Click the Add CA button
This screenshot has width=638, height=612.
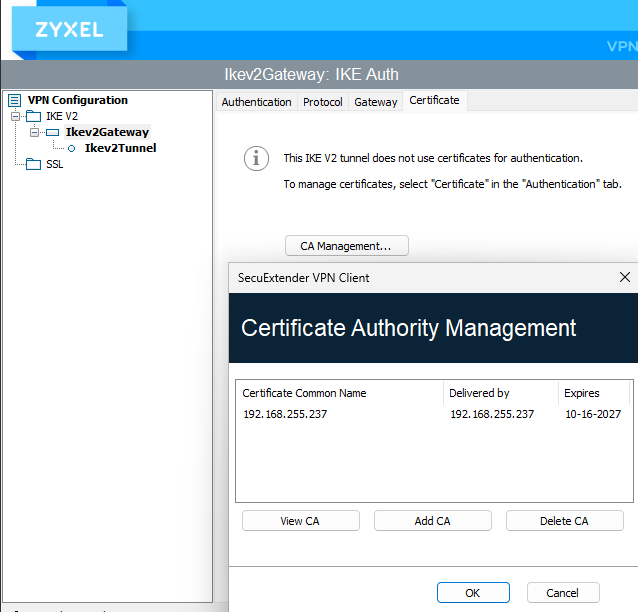click(433, 521)
